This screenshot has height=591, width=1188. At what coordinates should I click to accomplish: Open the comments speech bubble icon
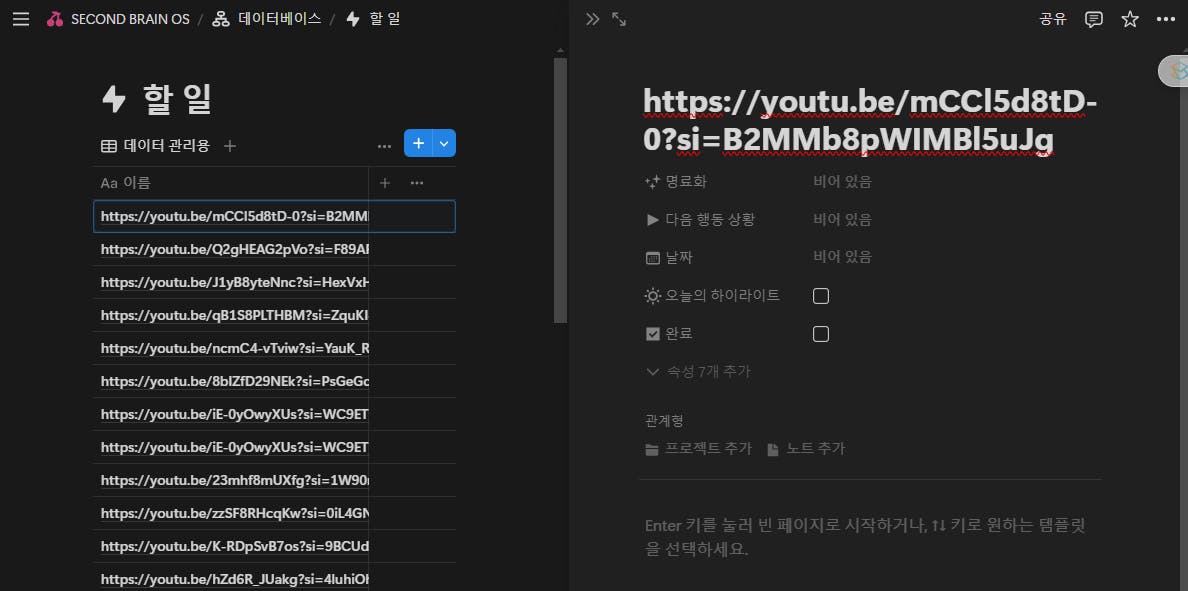(1093, 20)
